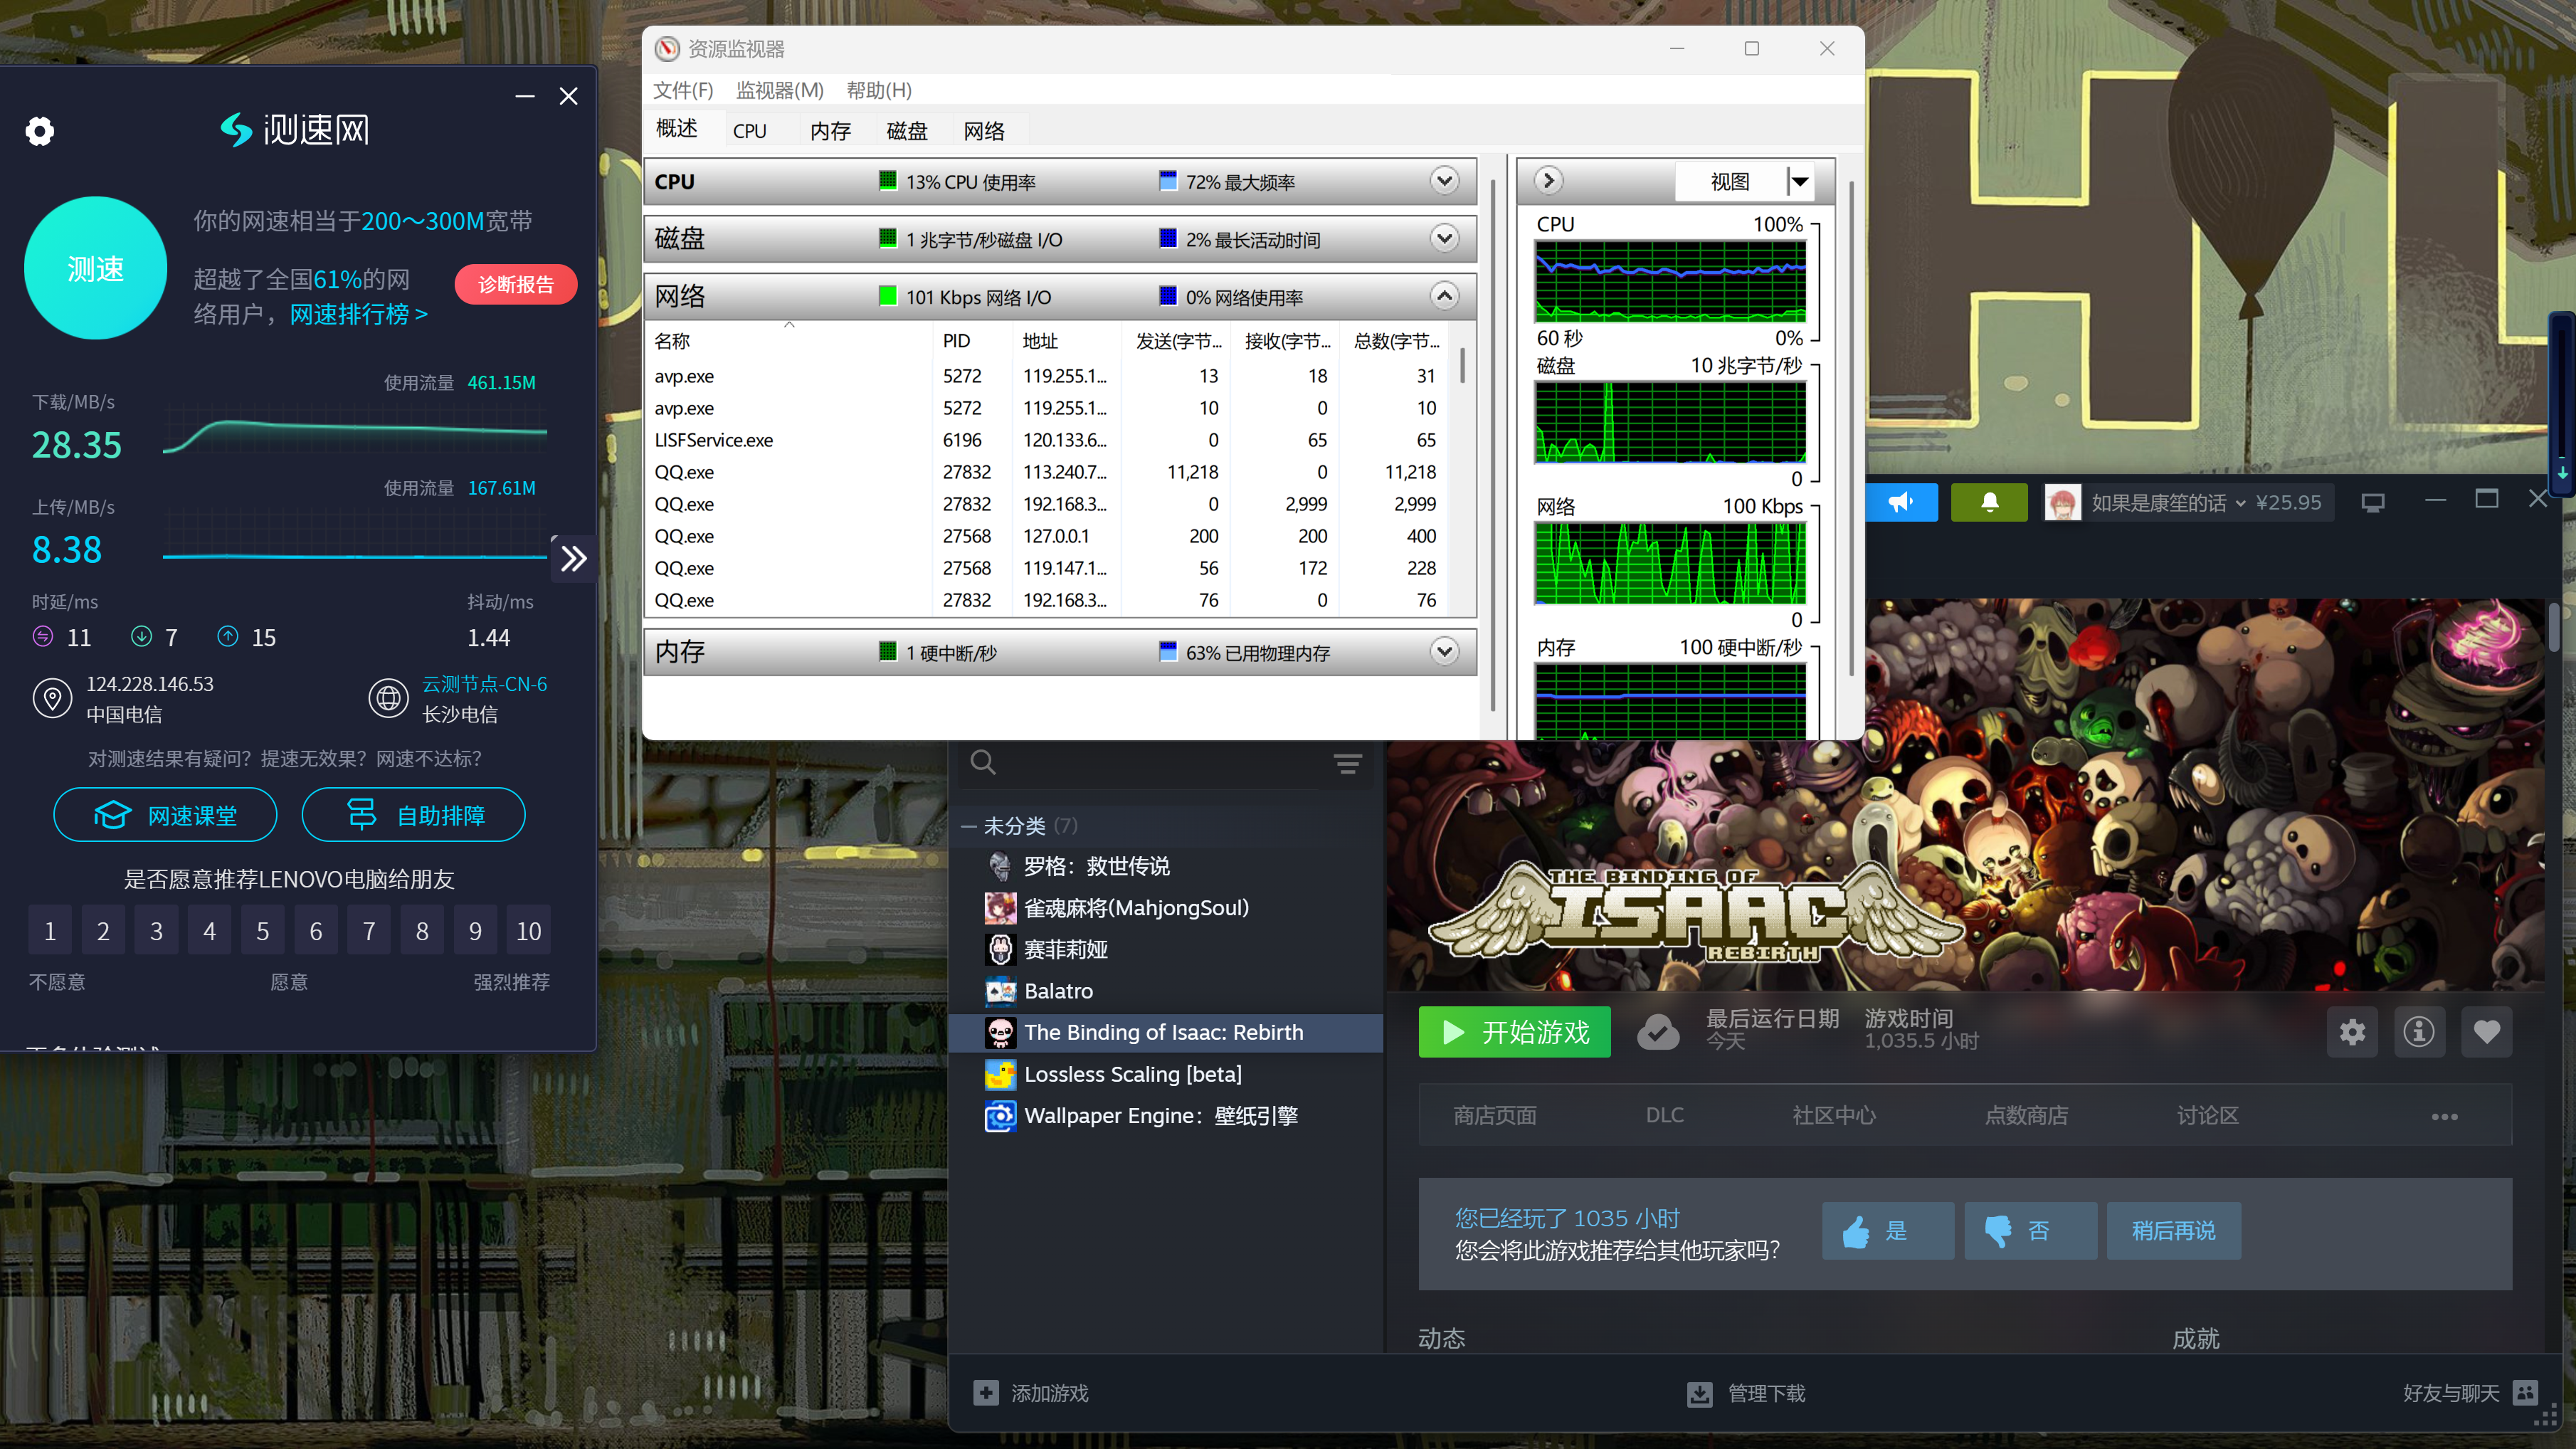The height and width of the screenshot is (1449, 2576).
Task: Click 添加游戏 plus icon
Action: [x=986, y=1393]
